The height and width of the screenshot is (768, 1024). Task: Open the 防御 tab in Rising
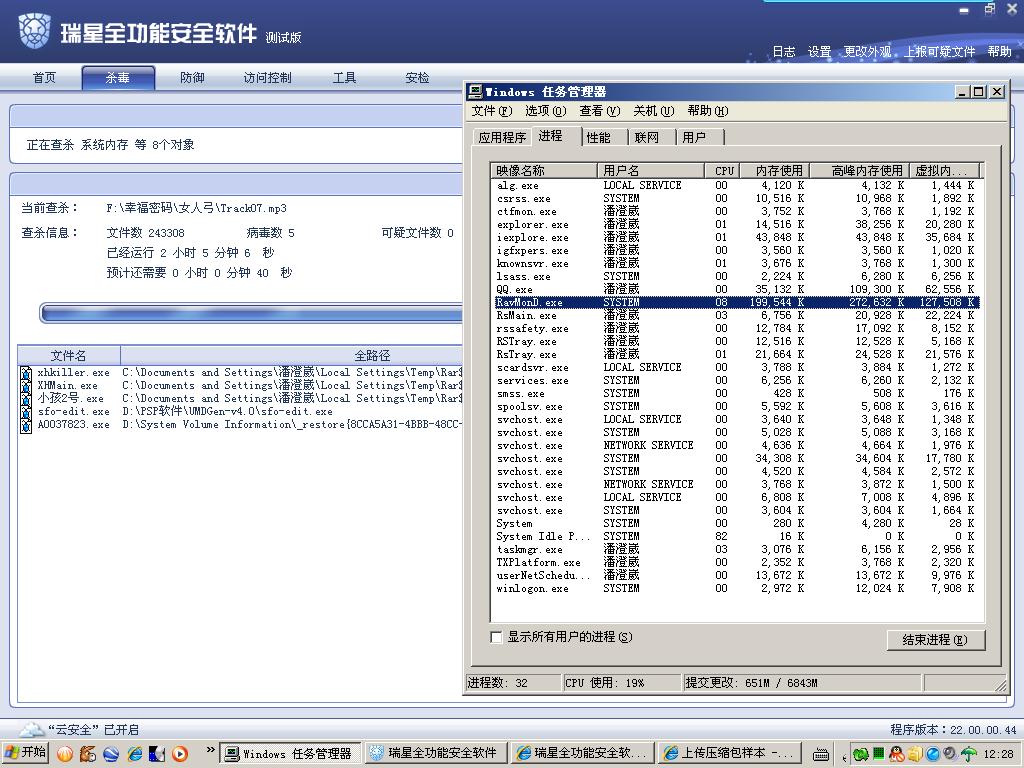pos(192,78)
